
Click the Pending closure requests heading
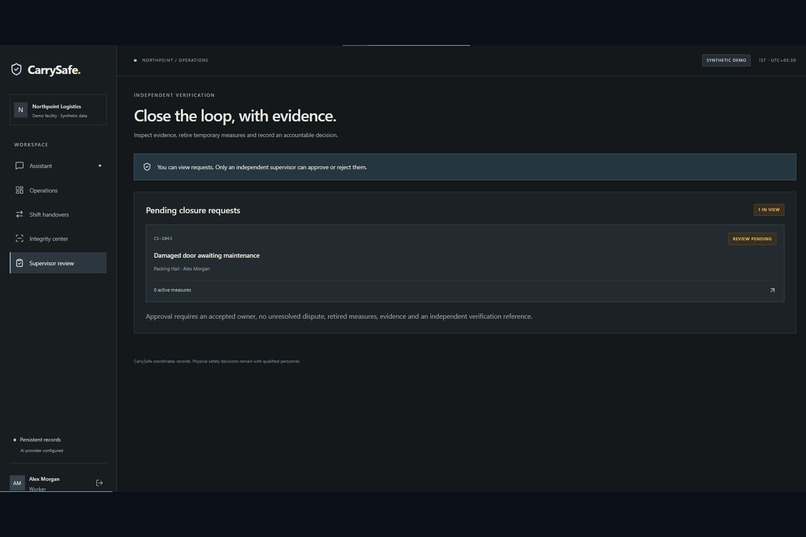tap(193, 210)
